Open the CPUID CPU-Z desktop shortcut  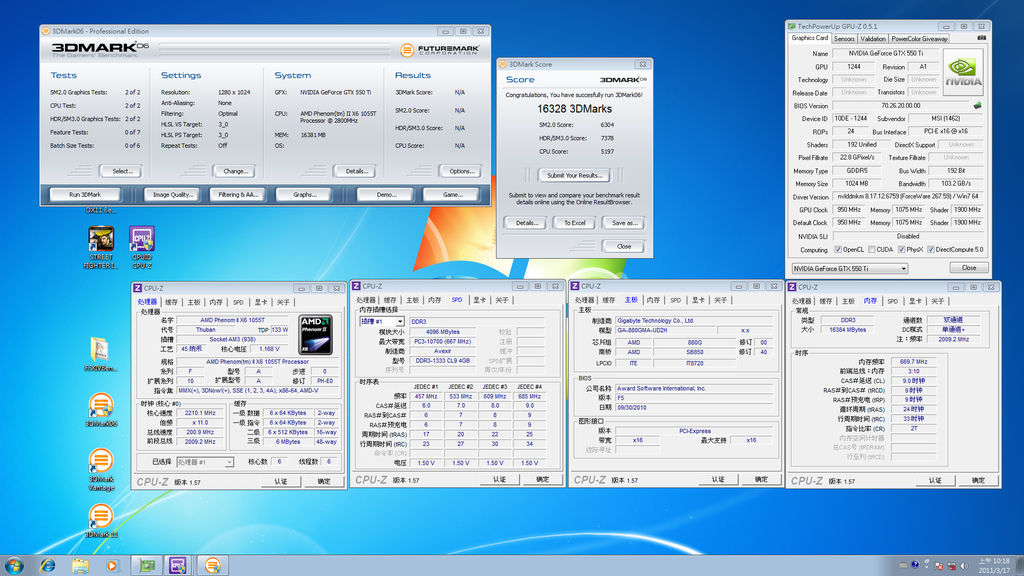[141, 240]
